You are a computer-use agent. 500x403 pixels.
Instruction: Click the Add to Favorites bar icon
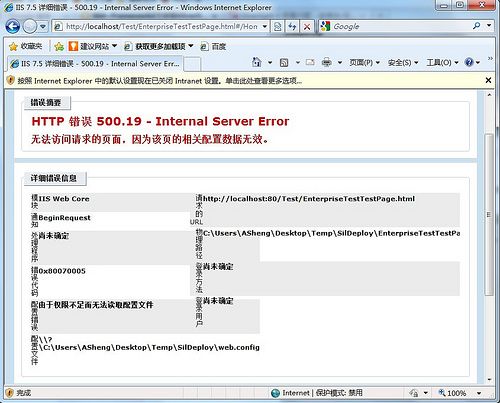(59, 47)
